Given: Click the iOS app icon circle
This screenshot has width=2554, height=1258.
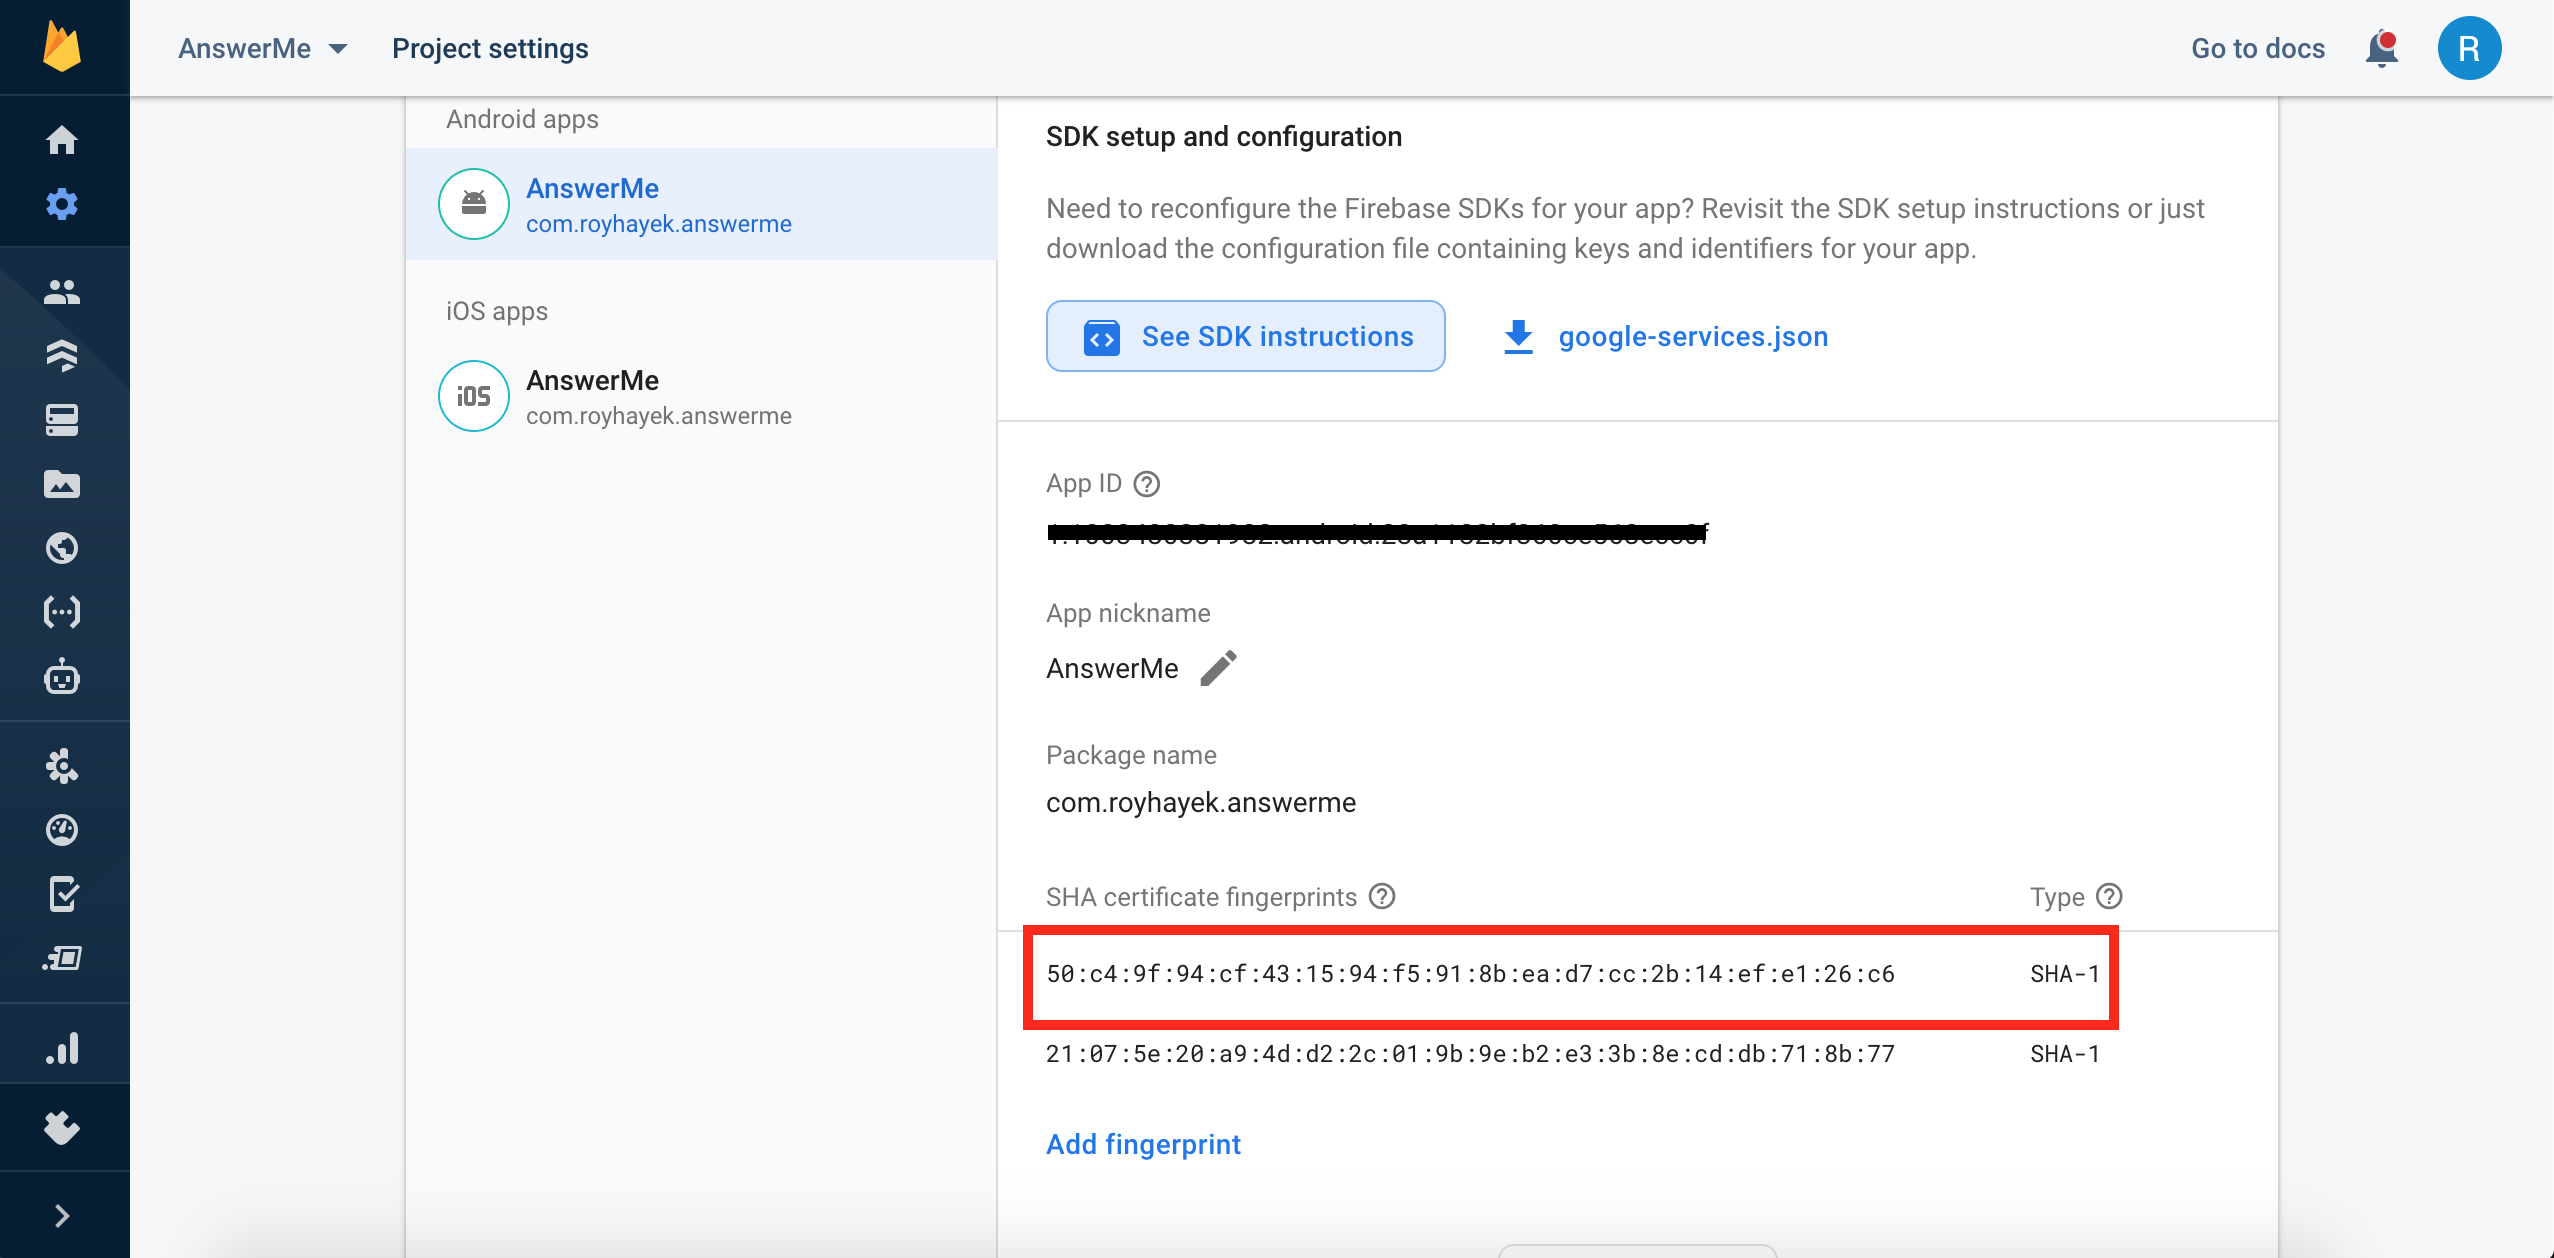Looking at the screenshot, I should 474,396.
